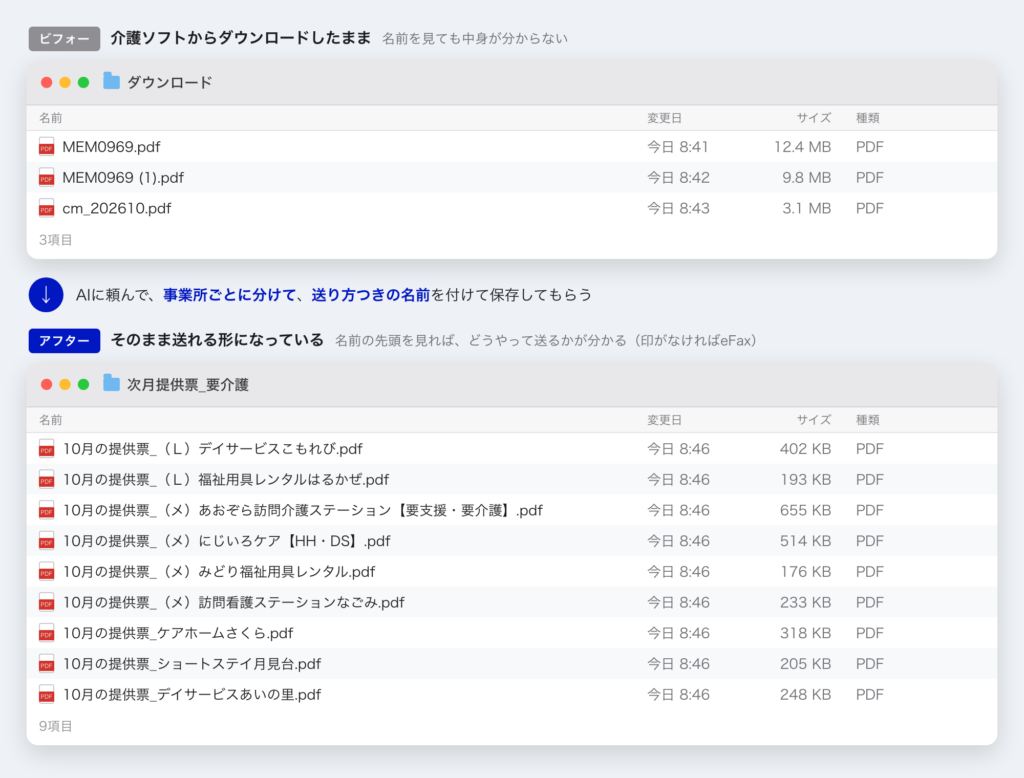1024x778 pixels.
Task: Click the 今日 8:43 modified date
Action: coord(678,208)
